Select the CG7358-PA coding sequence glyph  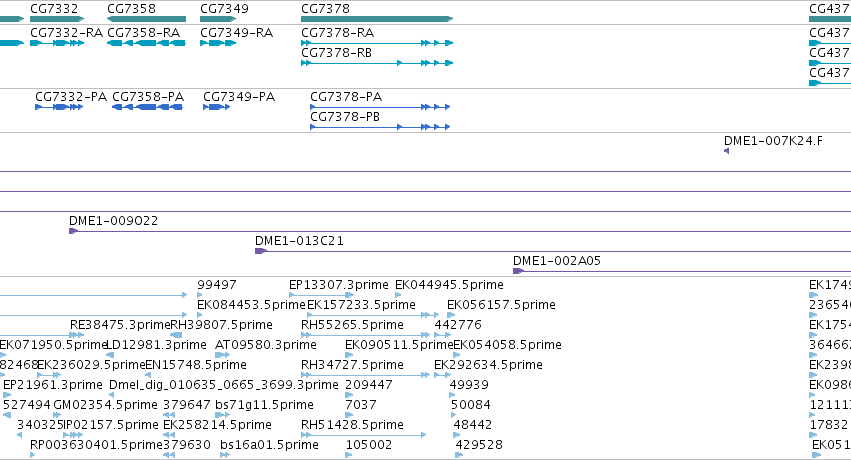[147, 107]
